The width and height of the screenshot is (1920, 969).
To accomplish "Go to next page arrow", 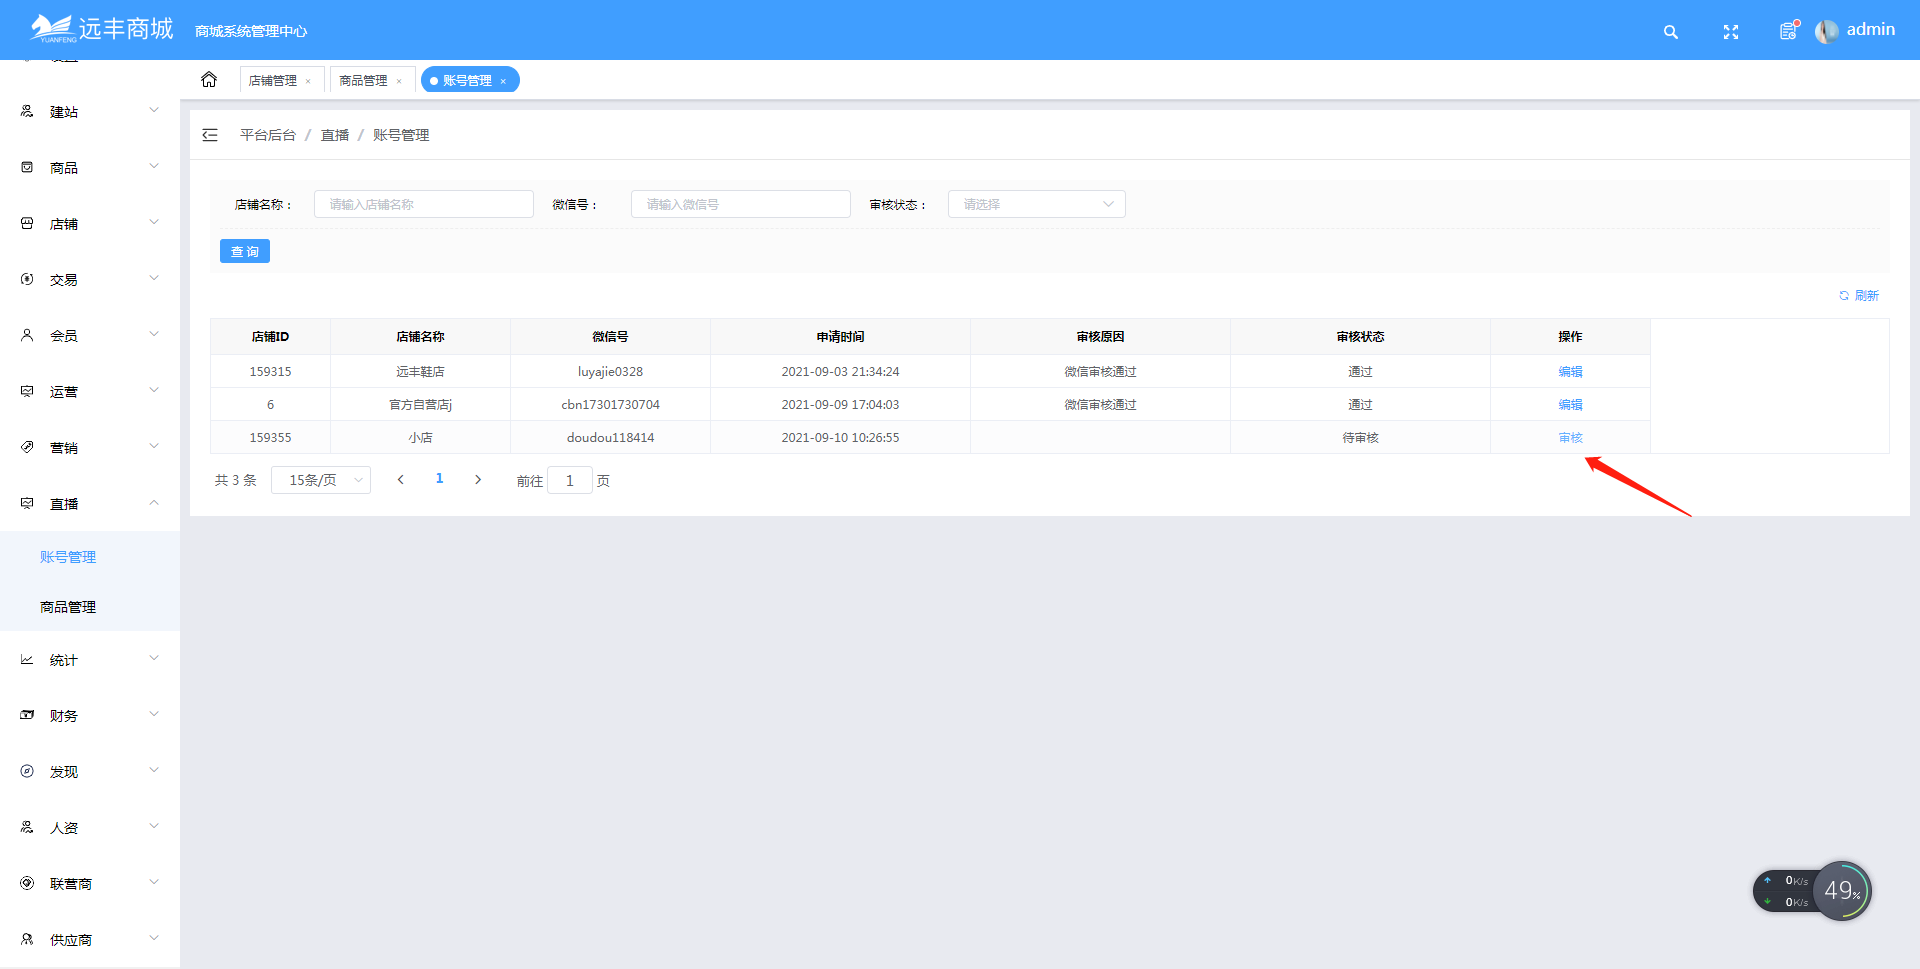I will click(x=478, y=480).
